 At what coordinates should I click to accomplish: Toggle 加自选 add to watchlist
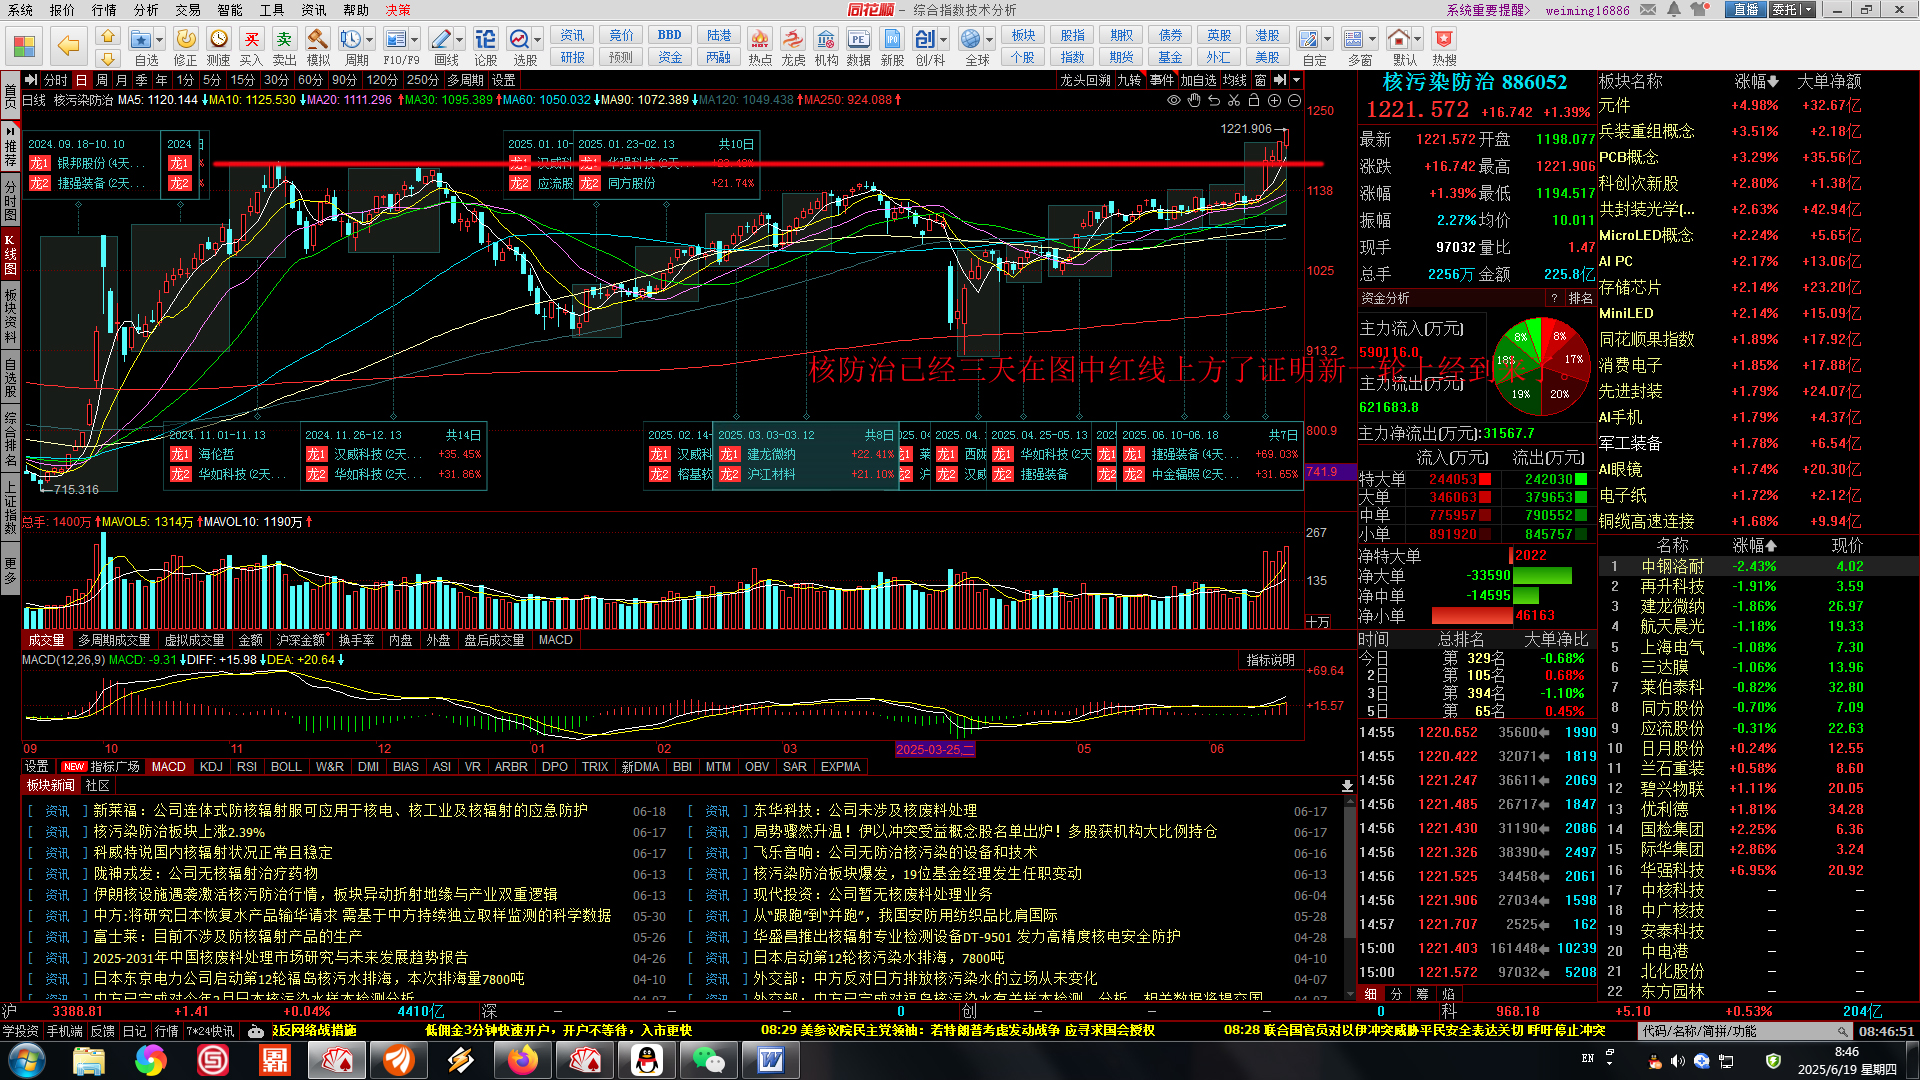click(1198, 80)
